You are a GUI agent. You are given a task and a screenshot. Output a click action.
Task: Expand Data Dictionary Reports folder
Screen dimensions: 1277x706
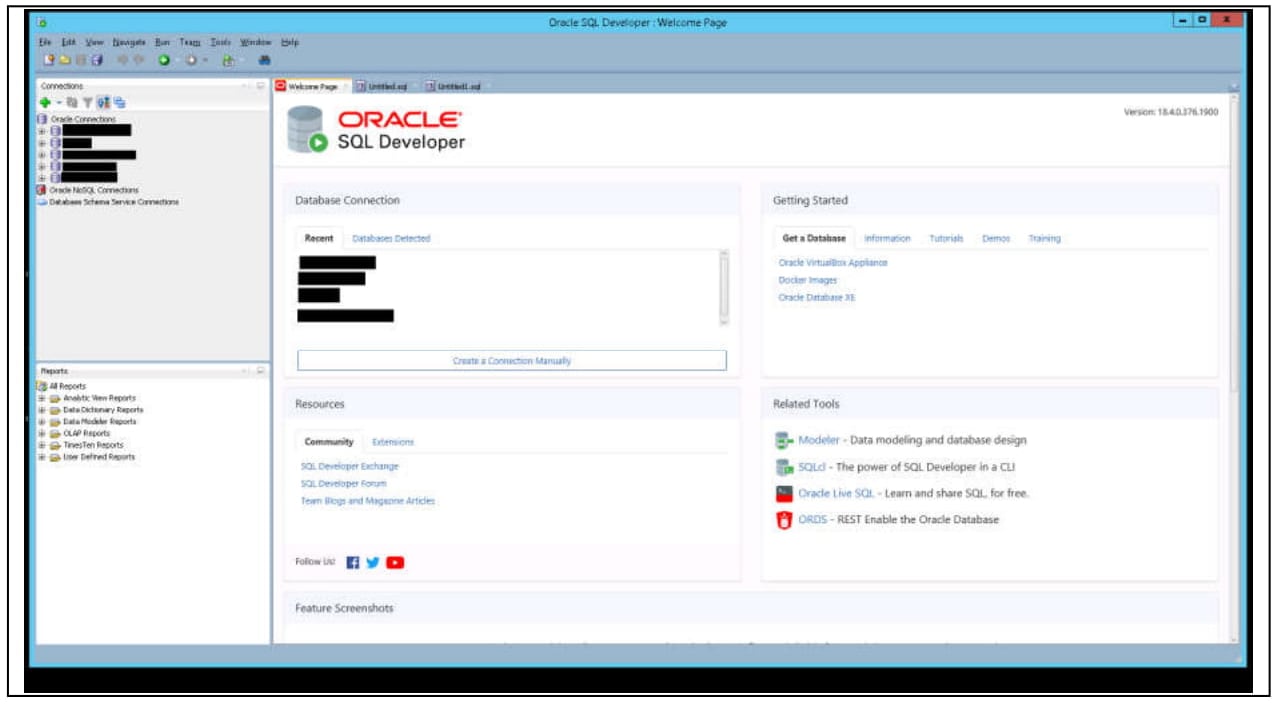[42, 410]
